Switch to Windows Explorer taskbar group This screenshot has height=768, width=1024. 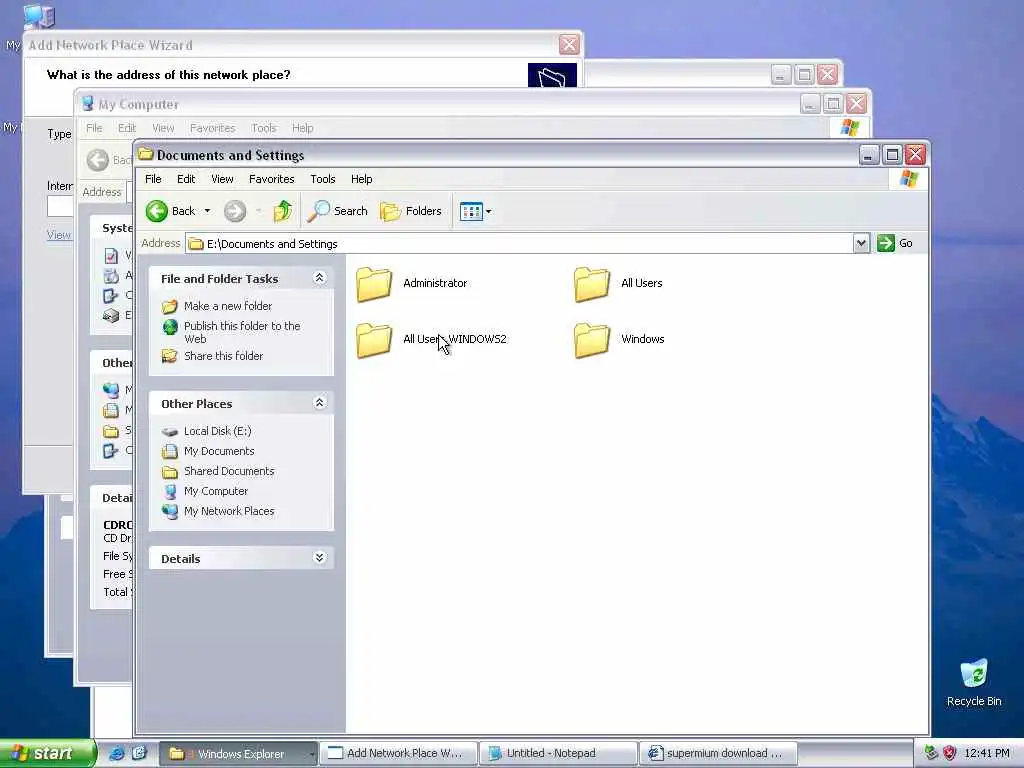tap(238, 754)
